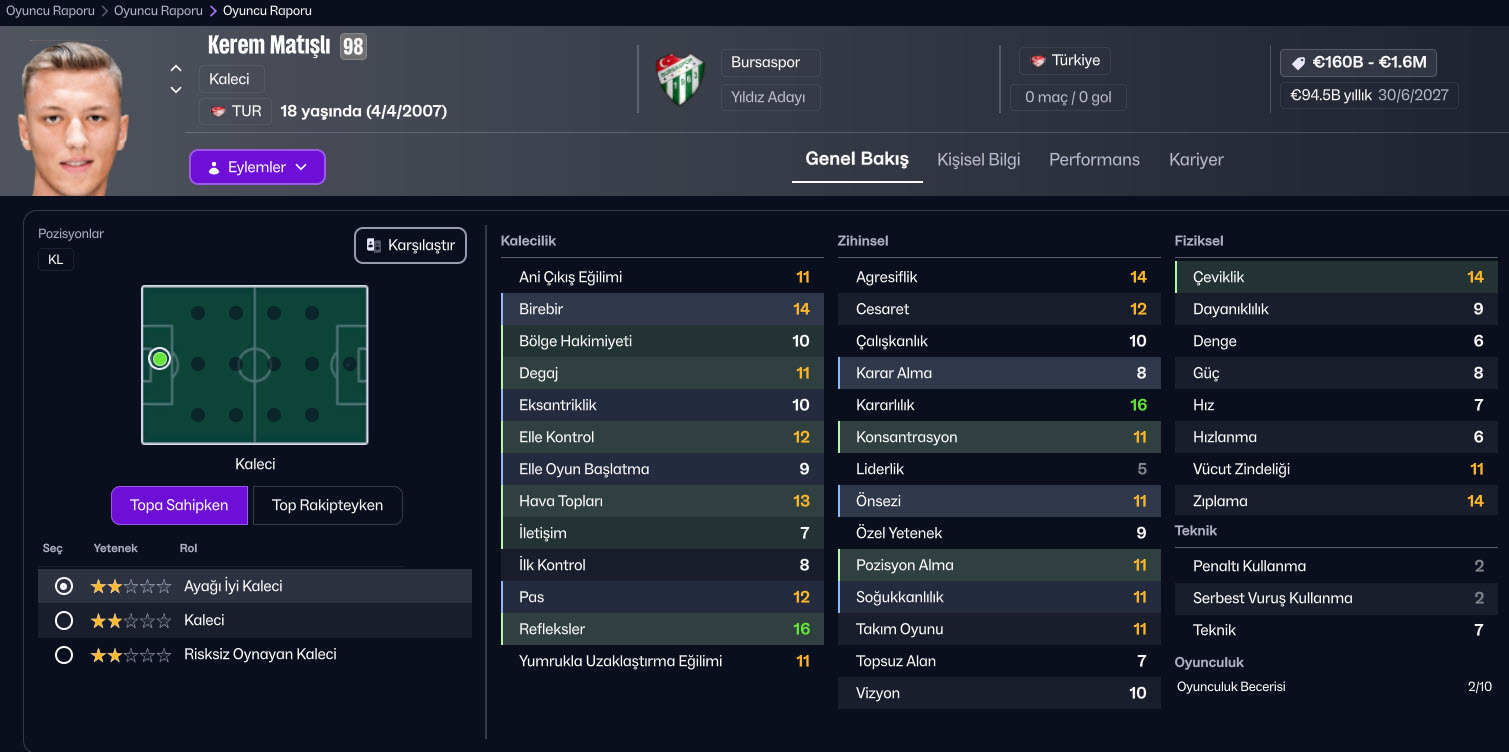Open the Eylemler actions dropdown
1509x752 pixels.
coord(257,167)
